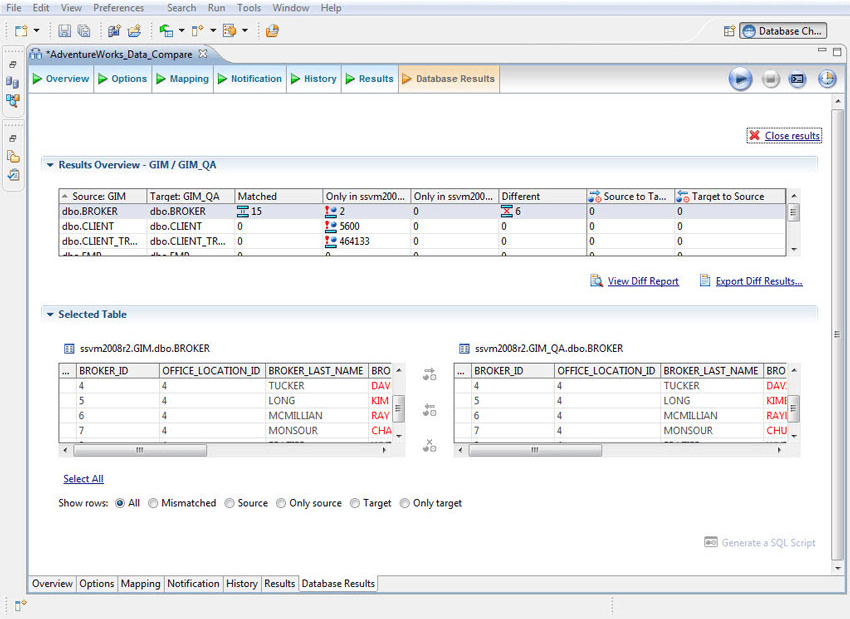
Task: Click the Close results link
Action: (792, 136)
